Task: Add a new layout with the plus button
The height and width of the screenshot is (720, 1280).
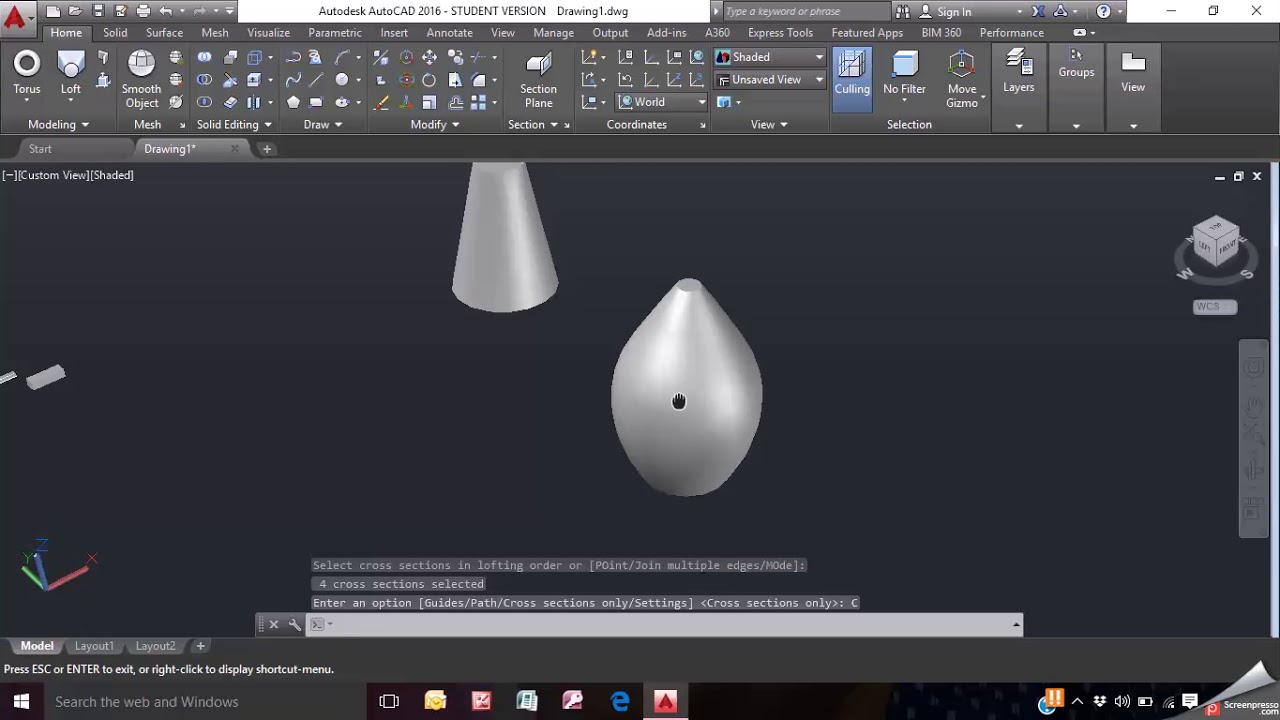Action: 200,646
